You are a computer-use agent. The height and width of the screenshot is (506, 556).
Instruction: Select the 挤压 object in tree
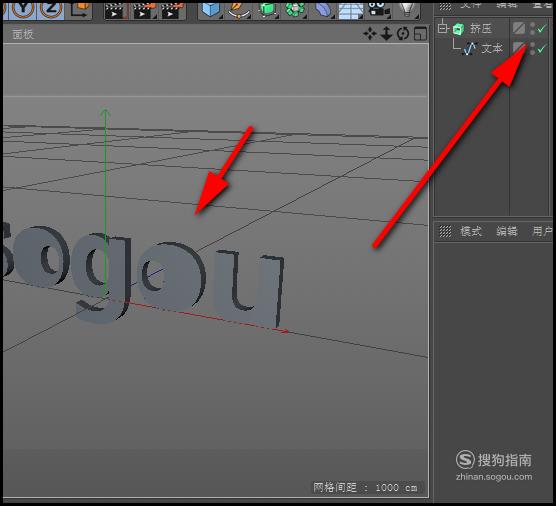point(481,28)
